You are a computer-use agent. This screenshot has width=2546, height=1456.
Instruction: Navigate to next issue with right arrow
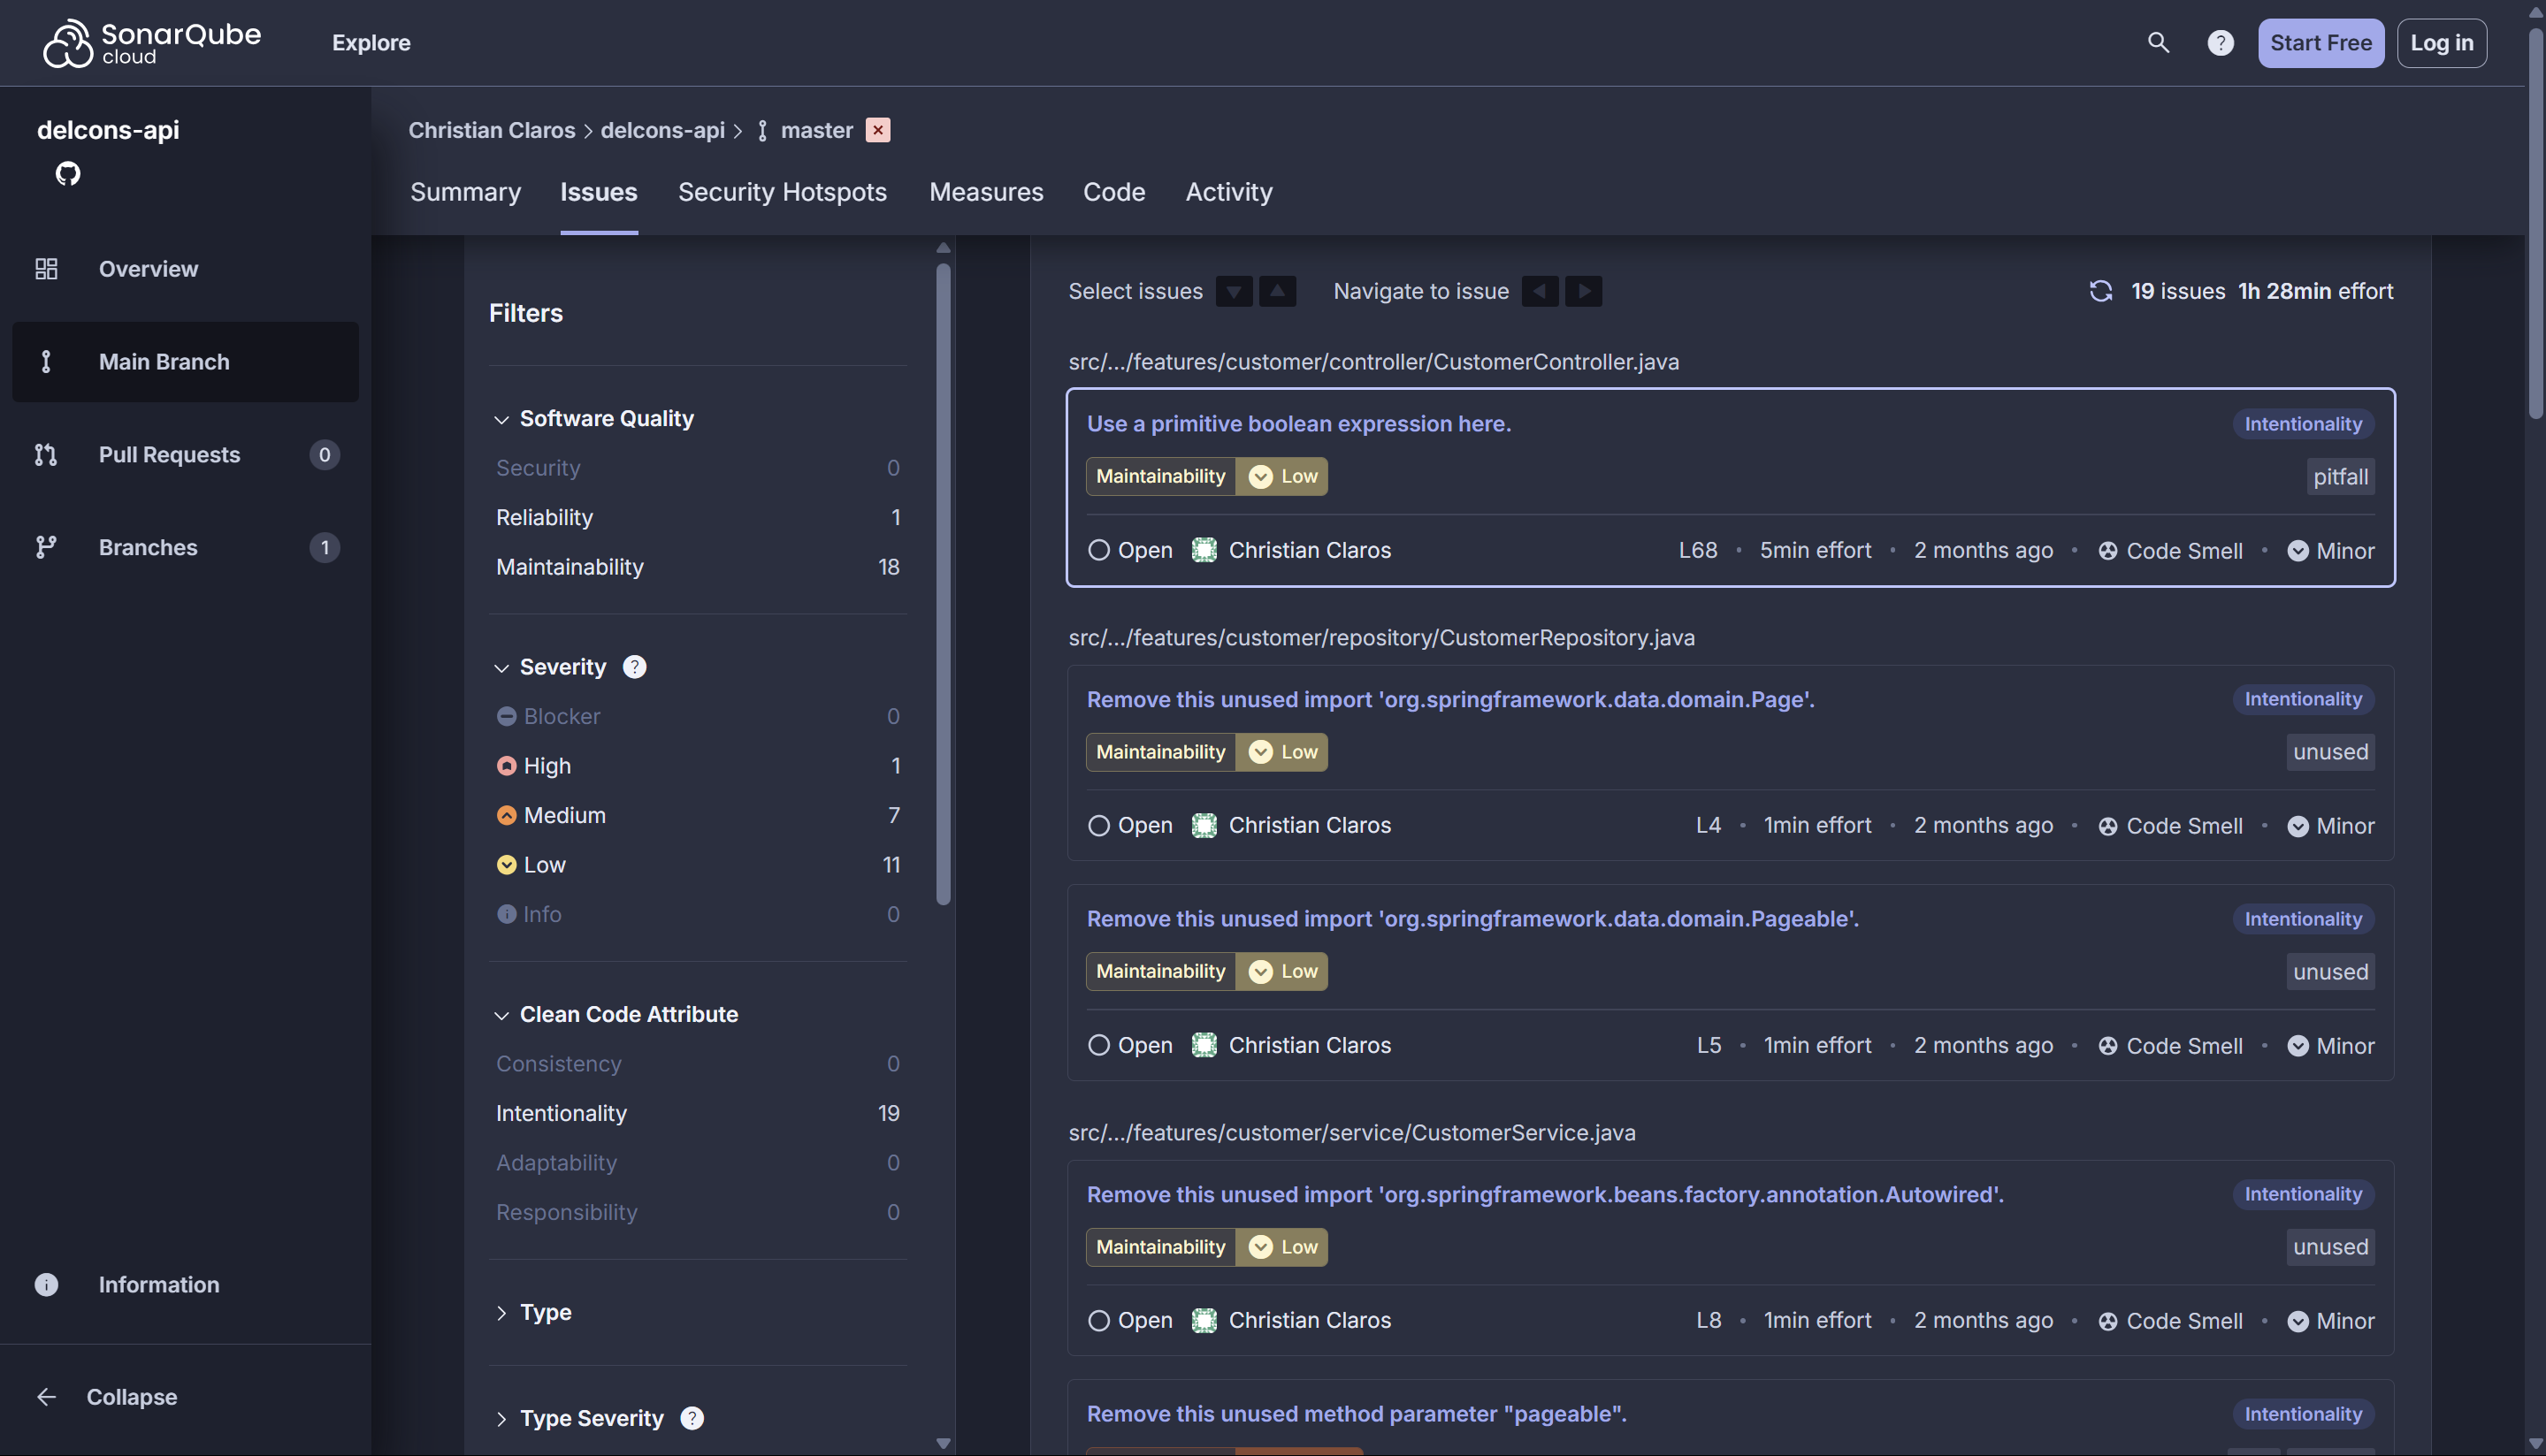(1583, 291)
